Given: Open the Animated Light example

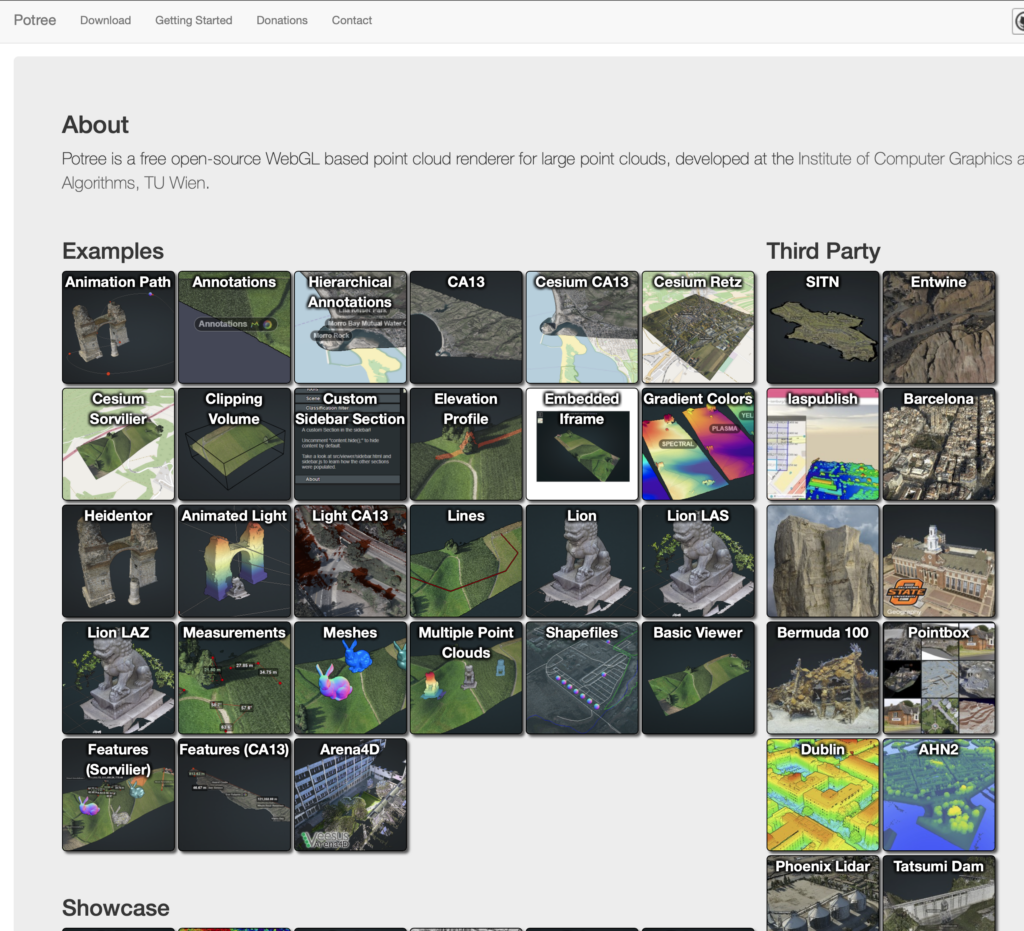Looking at the screenshot, I should point(234,561).
